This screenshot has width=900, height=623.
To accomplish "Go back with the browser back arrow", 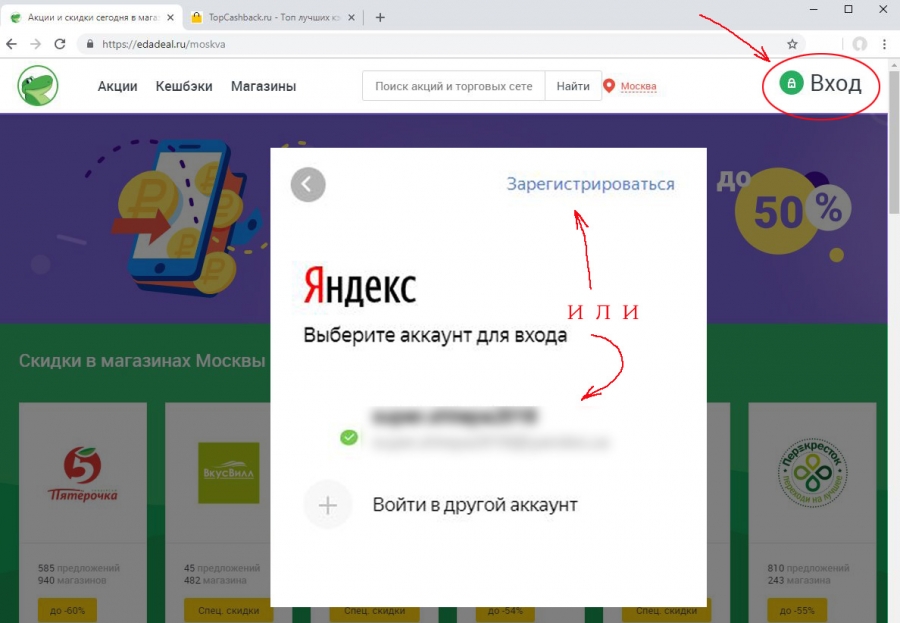I will pos(11,44).
